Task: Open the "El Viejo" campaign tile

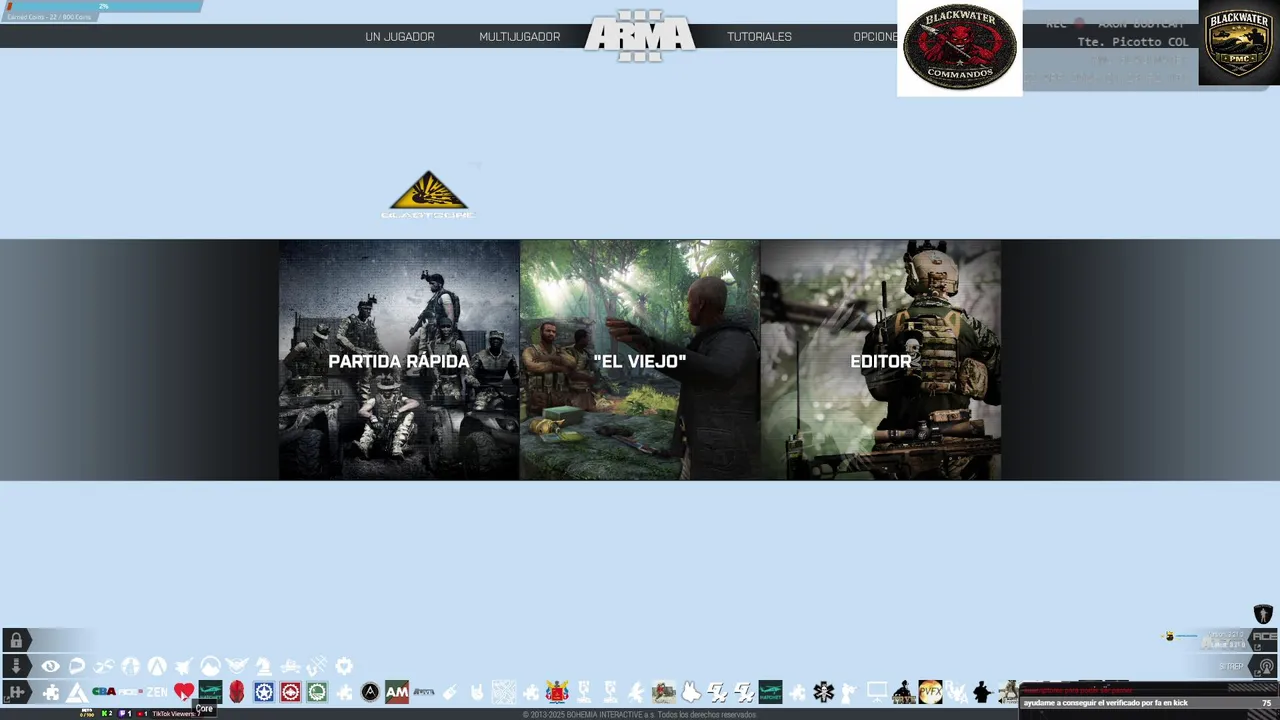Action: pyautogui.click(x=640, y=360)
